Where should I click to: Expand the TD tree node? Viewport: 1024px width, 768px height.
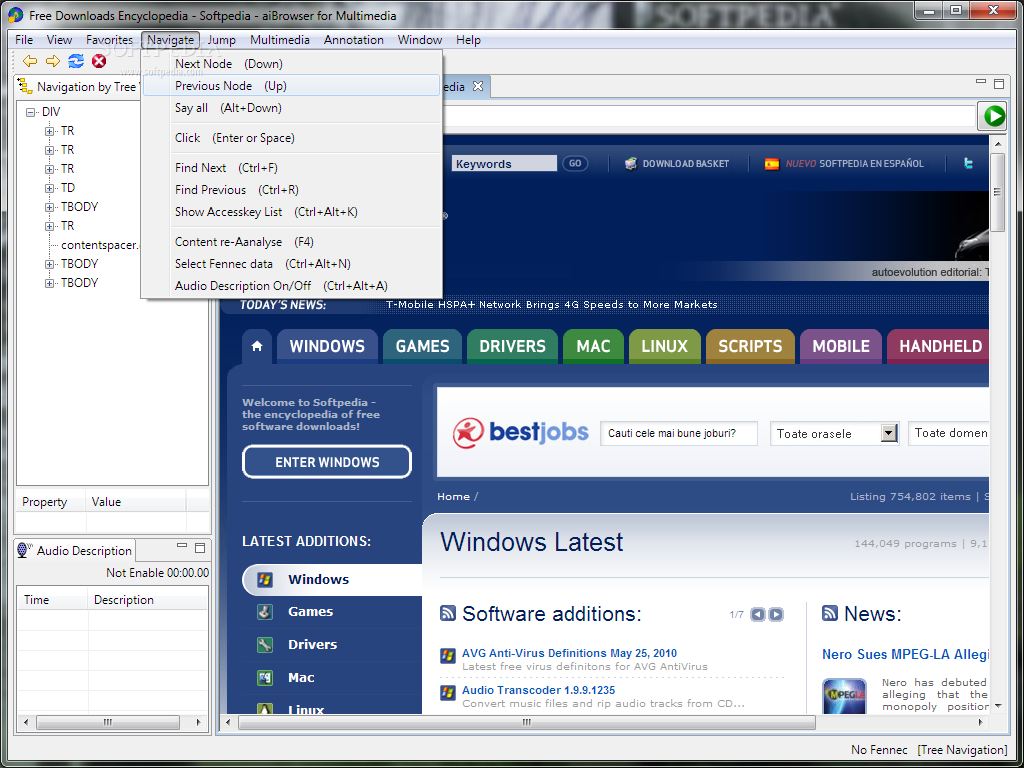click(49, 188)
